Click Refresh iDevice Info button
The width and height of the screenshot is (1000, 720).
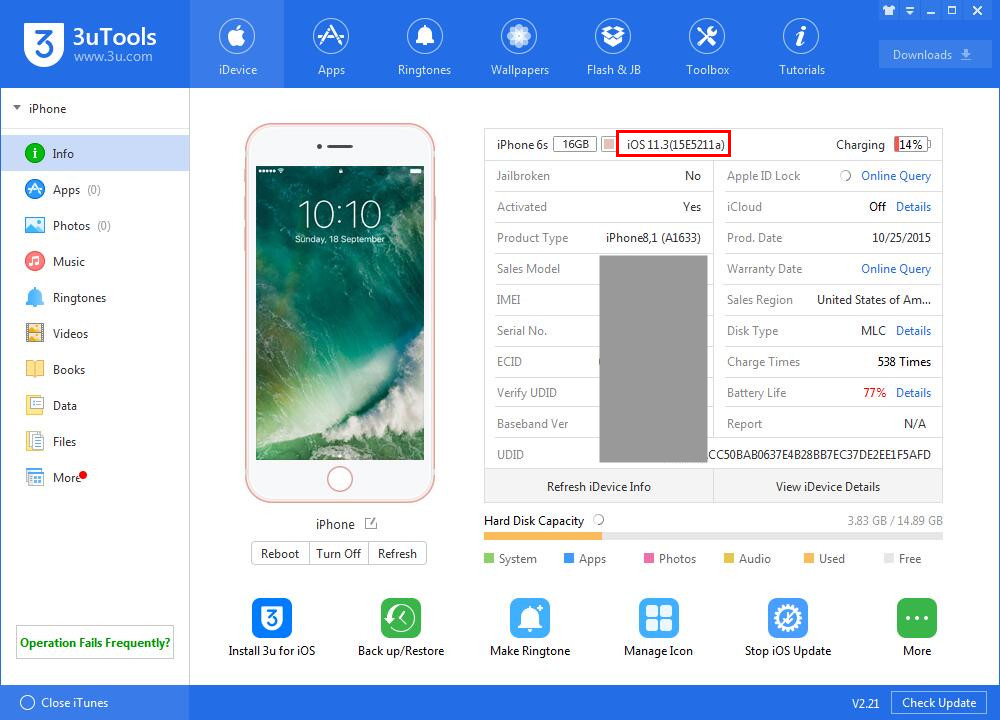[599, 487]
